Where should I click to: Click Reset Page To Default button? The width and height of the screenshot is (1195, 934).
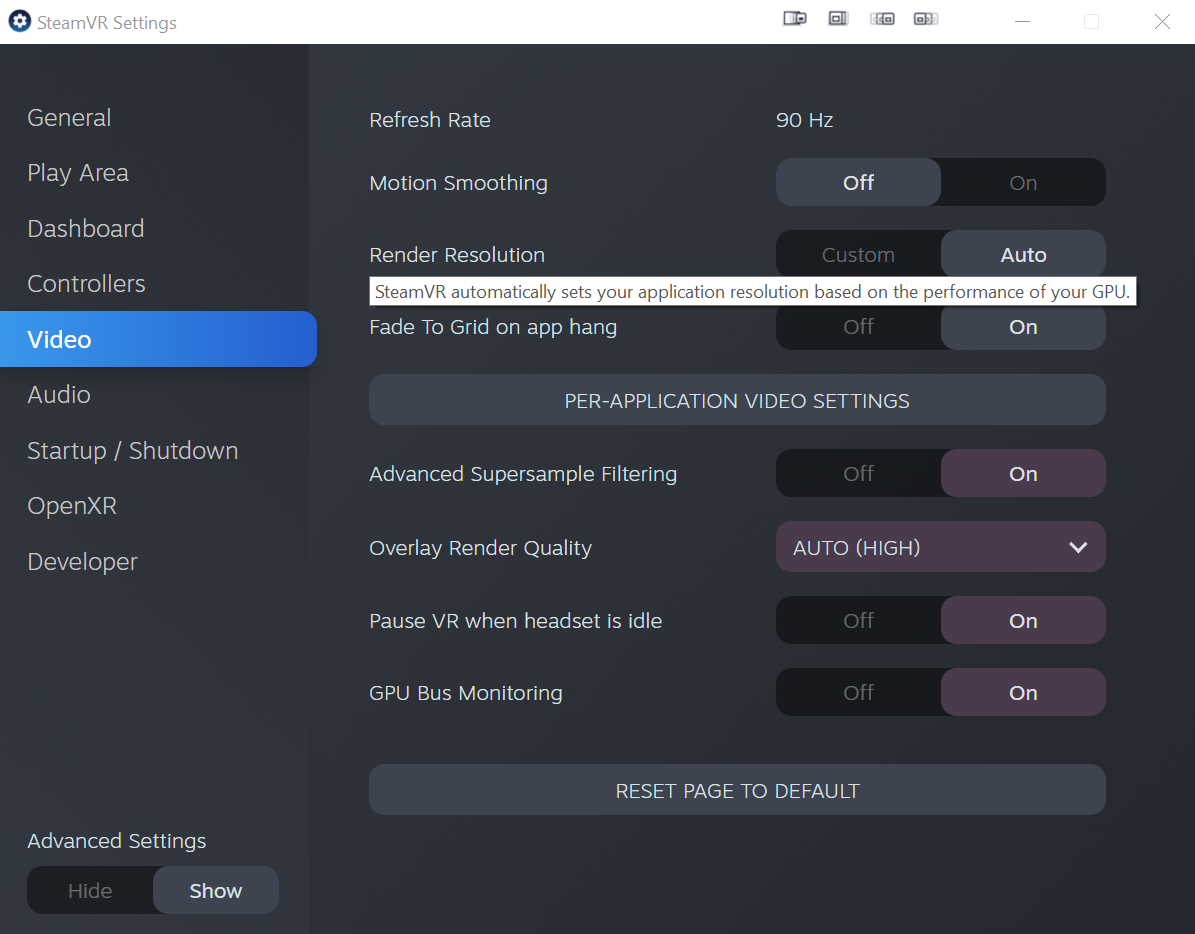coord(737,790)
